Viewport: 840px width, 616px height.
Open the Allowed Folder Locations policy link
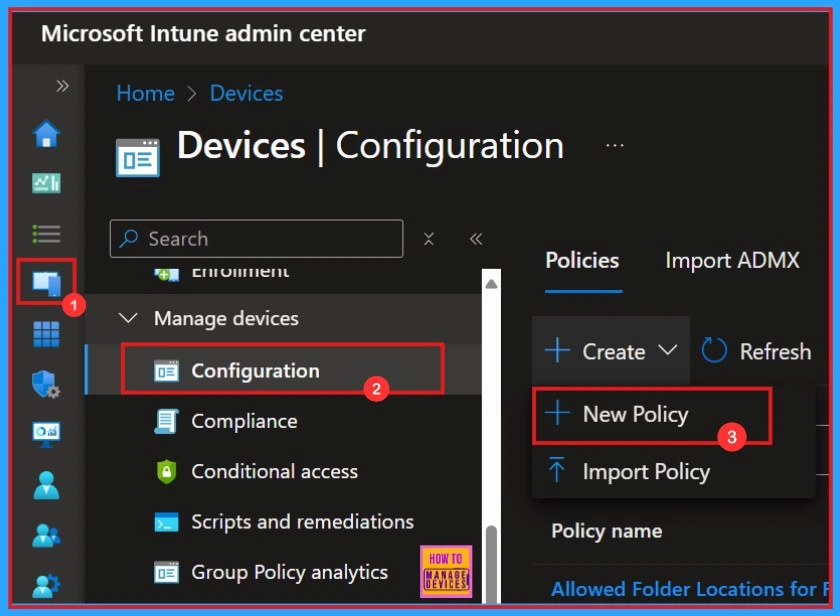(689, 589)
